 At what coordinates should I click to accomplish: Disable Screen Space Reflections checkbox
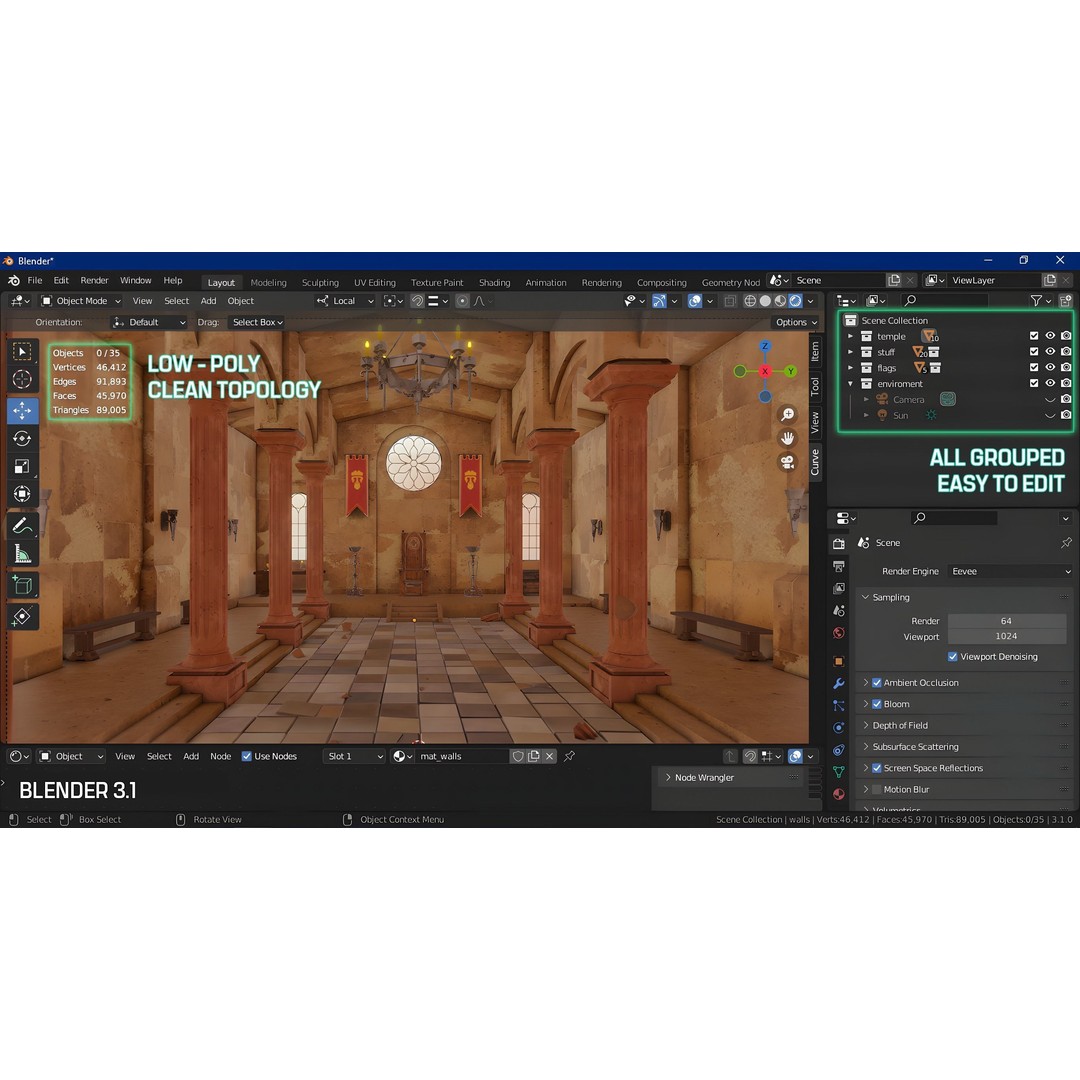(877, 768)
